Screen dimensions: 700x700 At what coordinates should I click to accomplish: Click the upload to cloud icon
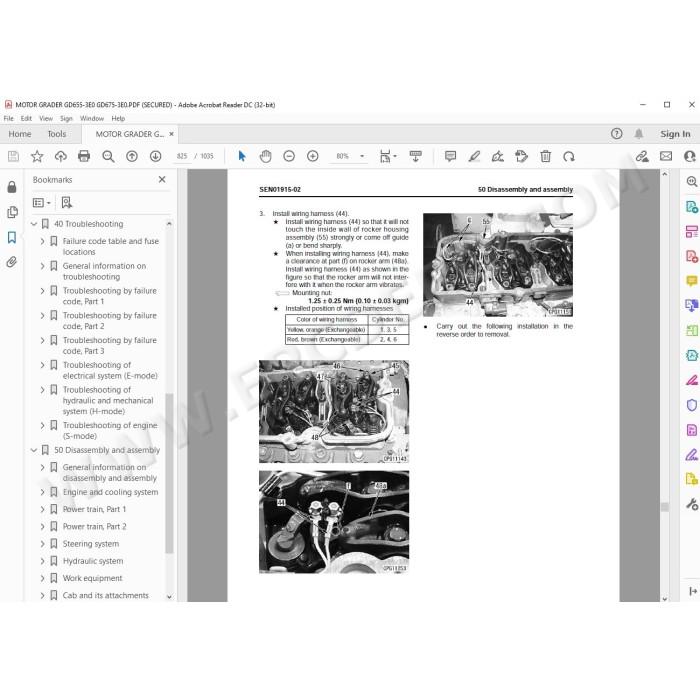pyautogui.click(x=61, y=156)
